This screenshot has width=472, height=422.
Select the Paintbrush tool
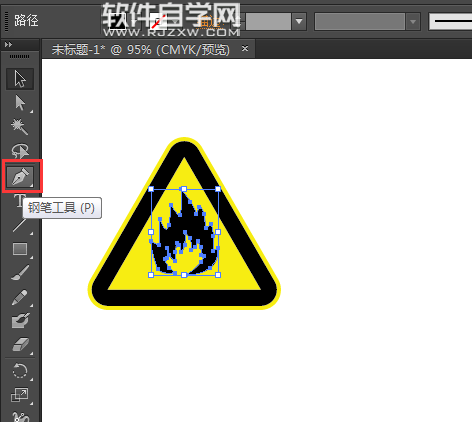pyautogui.click(x=20, y=273)
